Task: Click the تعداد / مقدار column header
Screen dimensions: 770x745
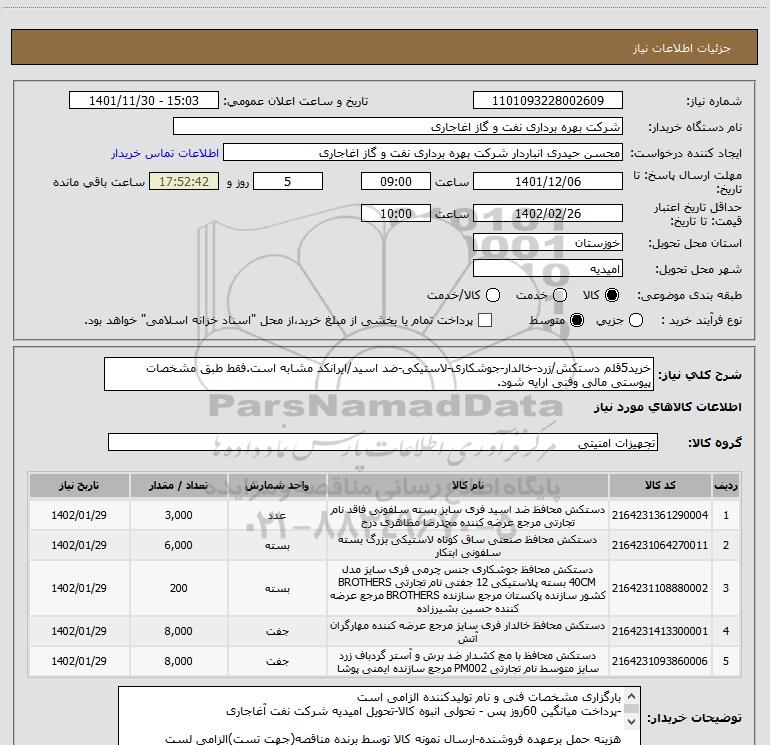Action: tap(179, 486)
